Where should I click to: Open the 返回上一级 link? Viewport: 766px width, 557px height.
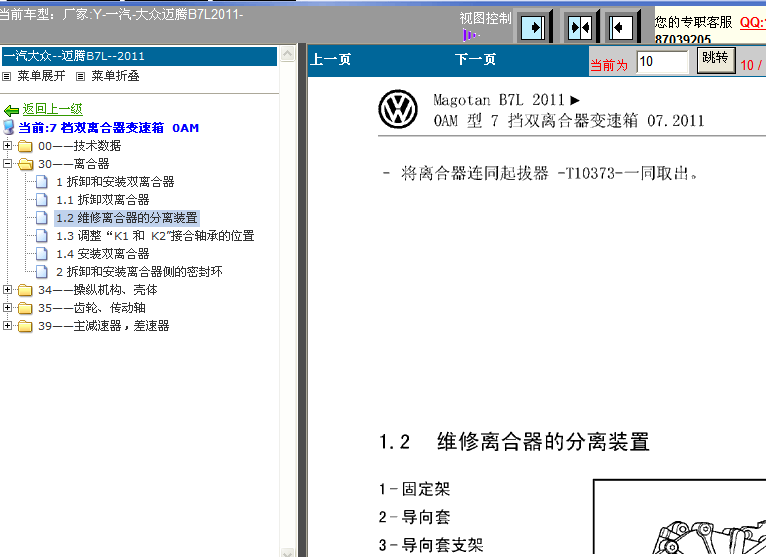[52, 109]
